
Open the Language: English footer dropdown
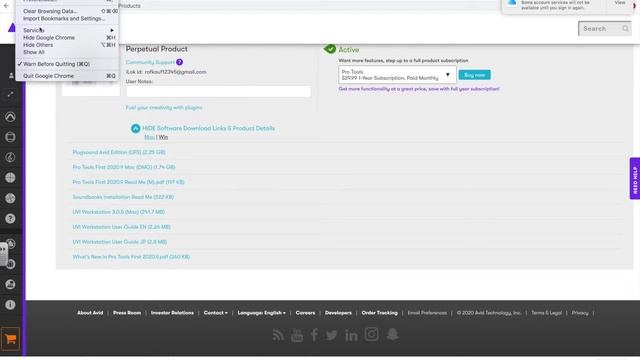click(x=261, y=313)
